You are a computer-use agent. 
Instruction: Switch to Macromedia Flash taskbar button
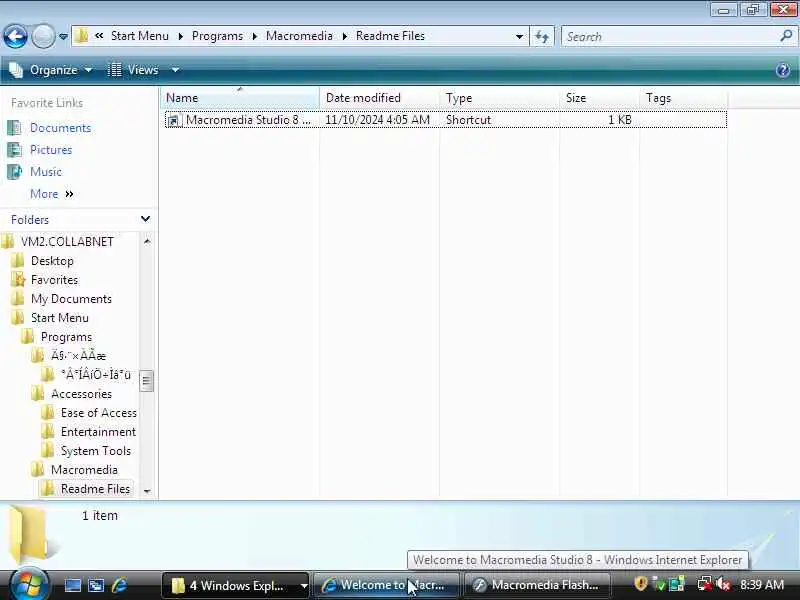[537, 585]
